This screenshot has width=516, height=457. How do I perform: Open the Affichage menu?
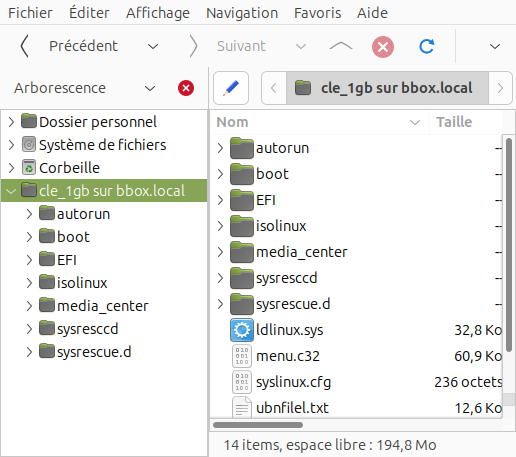[158, 13]
